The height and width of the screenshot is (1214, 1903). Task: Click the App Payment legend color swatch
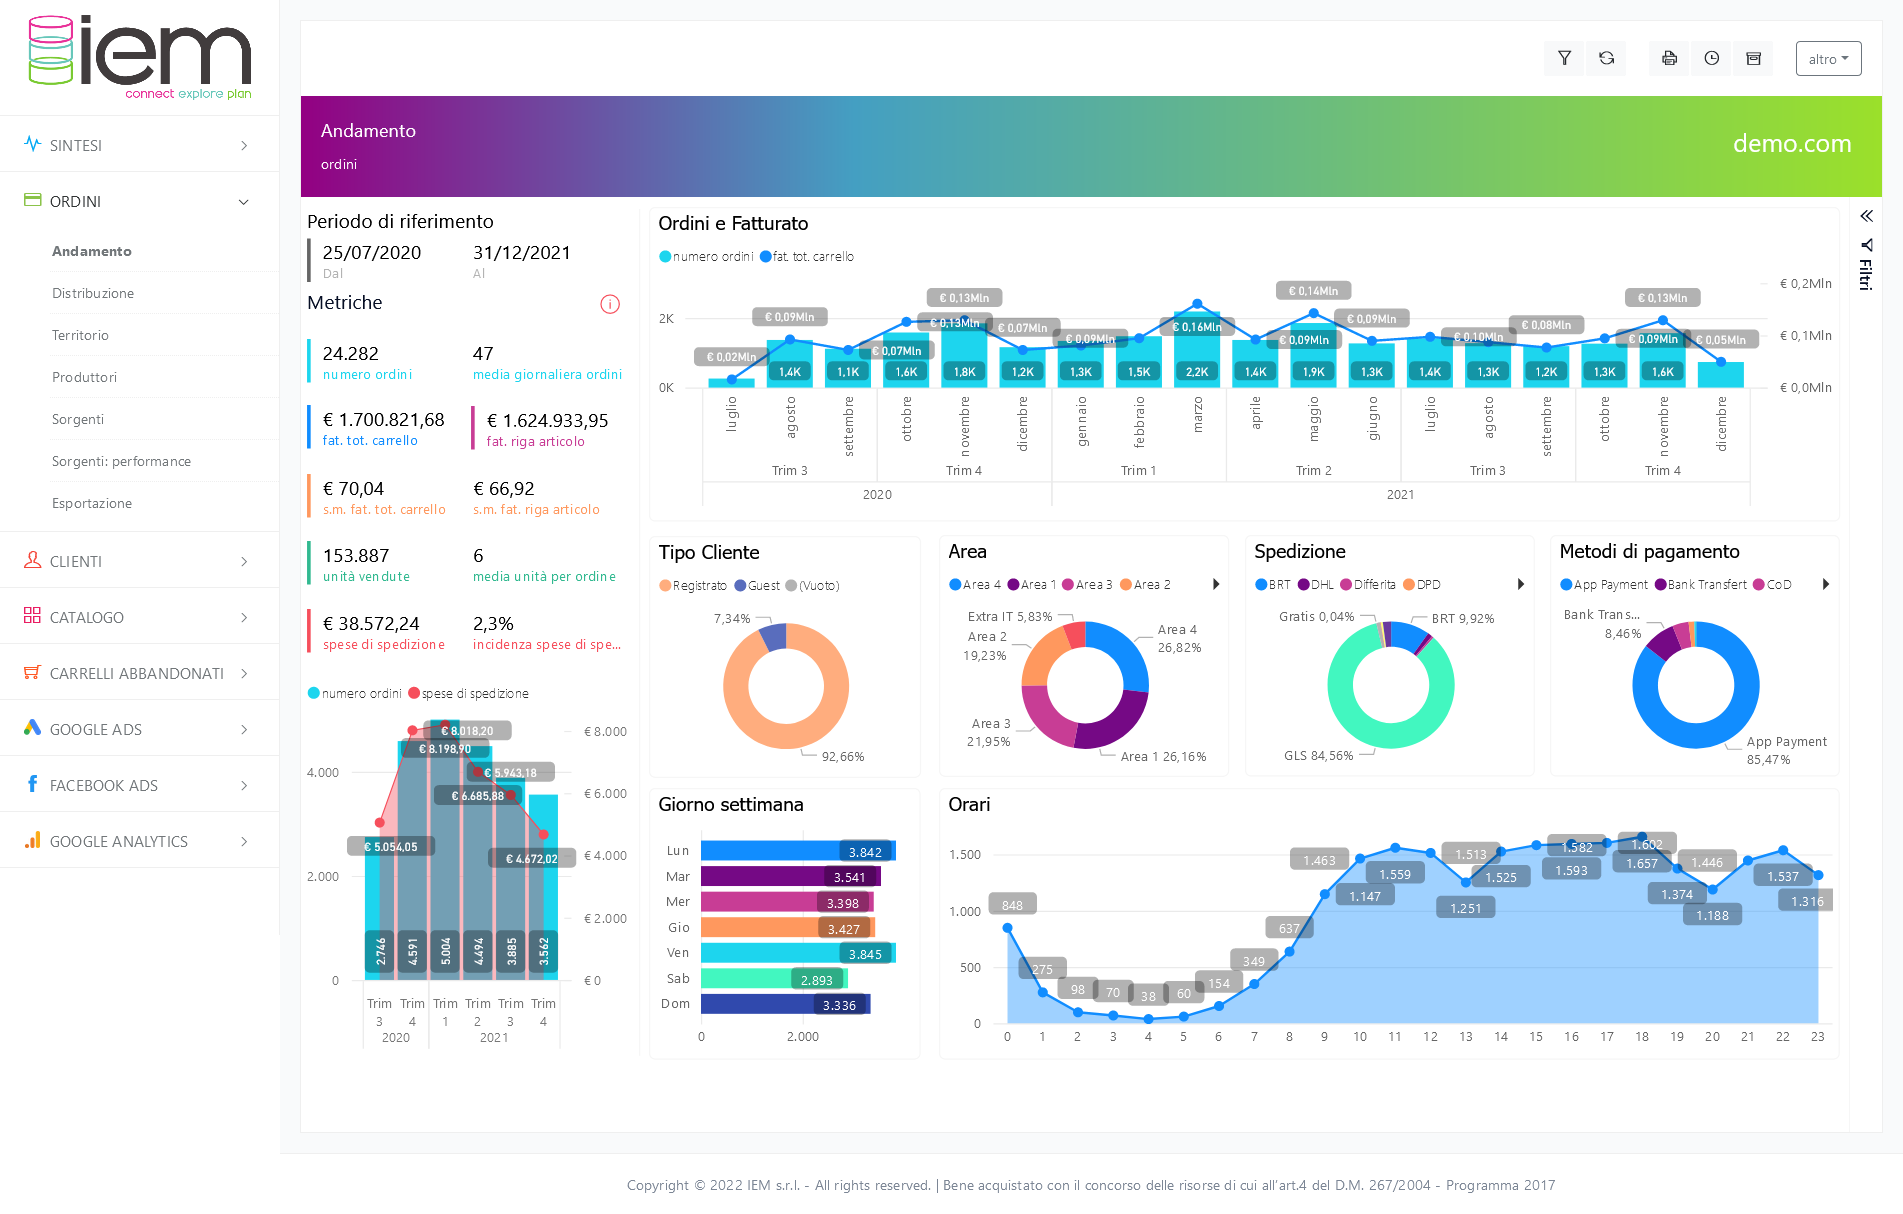click(1566, 585)
